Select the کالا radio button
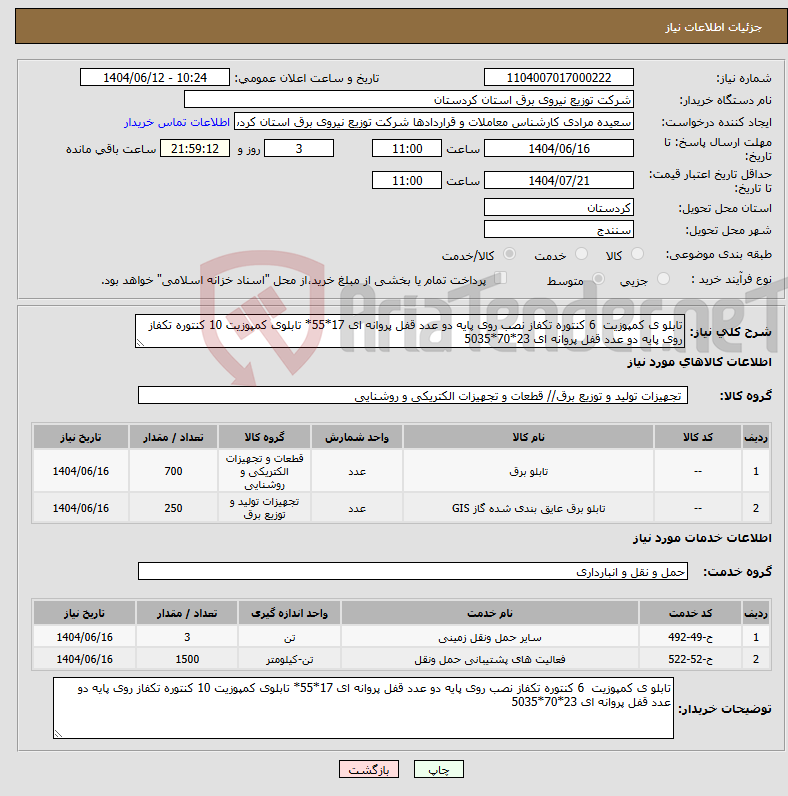The height and width of the screenshot is (796, 788). pyautogui.click(x=637, y=254)
